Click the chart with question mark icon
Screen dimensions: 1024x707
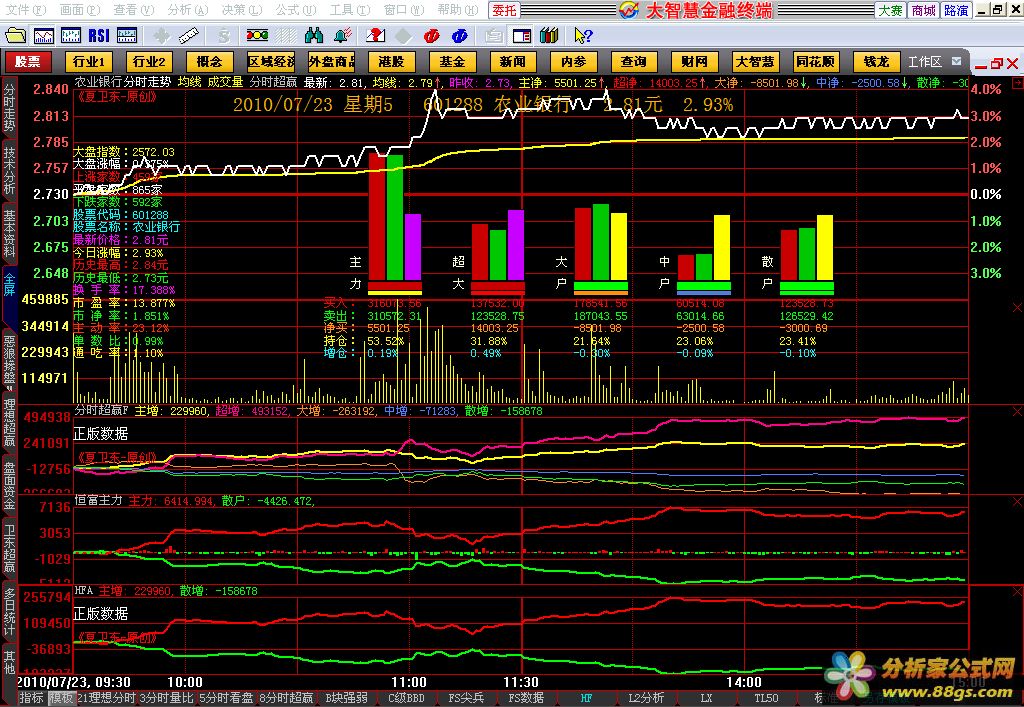click(376, 35)
